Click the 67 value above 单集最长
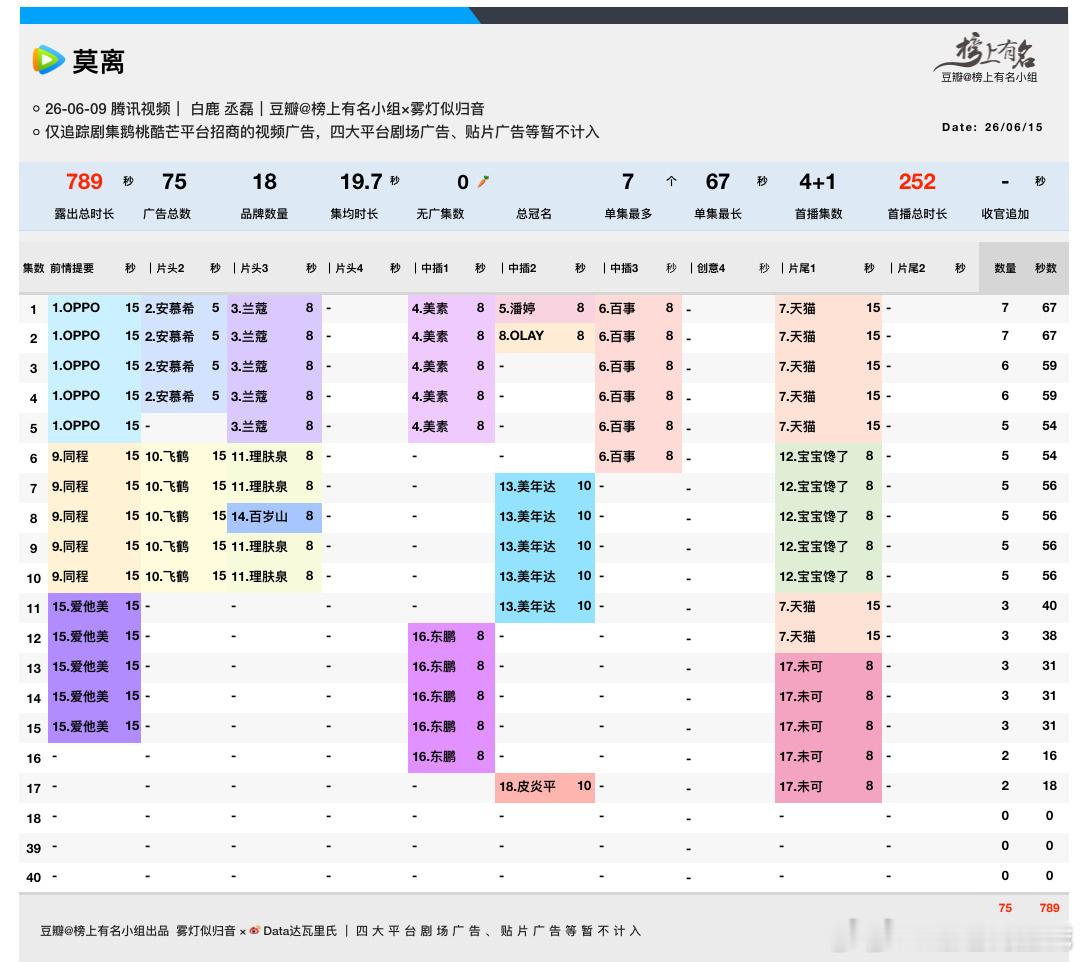This screenshot has width=1083, height=962. point(717,182)
